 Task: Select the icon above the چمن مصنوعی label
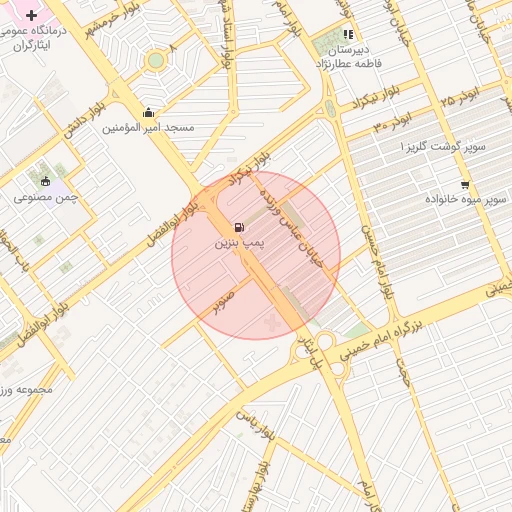pos(45,181)
